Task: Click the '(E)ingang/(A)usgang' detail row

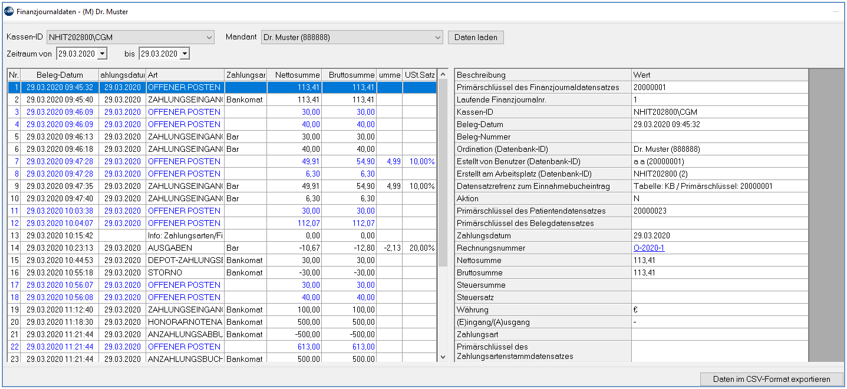Action: 631,322
